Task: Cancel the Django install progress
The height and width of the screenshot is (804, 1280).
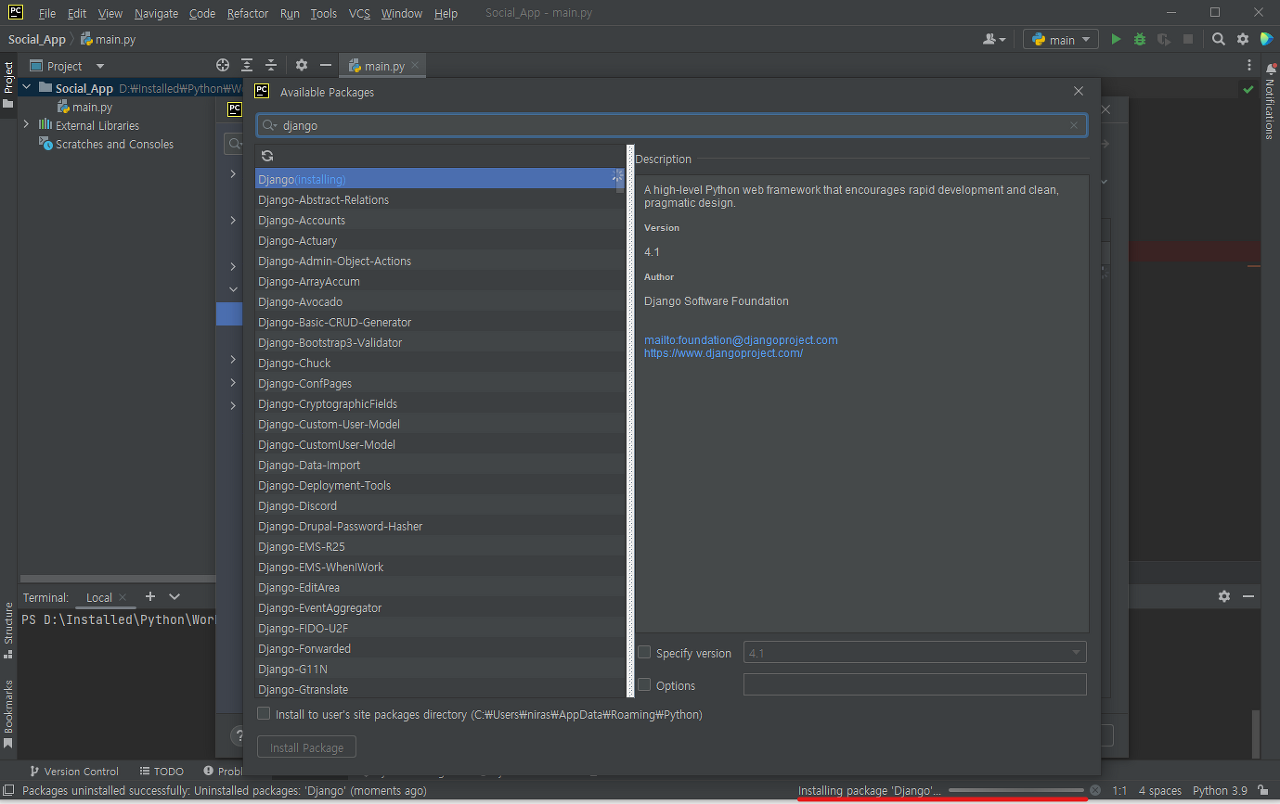Action: pos(1095,790)
